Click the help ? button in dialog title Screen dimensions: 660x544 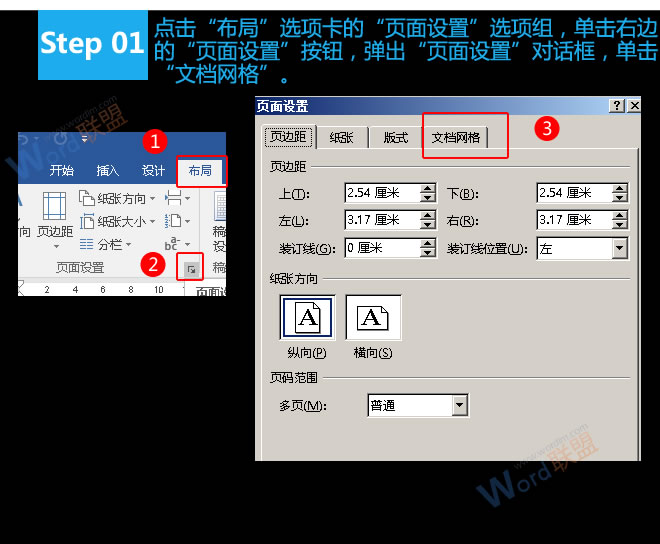pos(617,106)
